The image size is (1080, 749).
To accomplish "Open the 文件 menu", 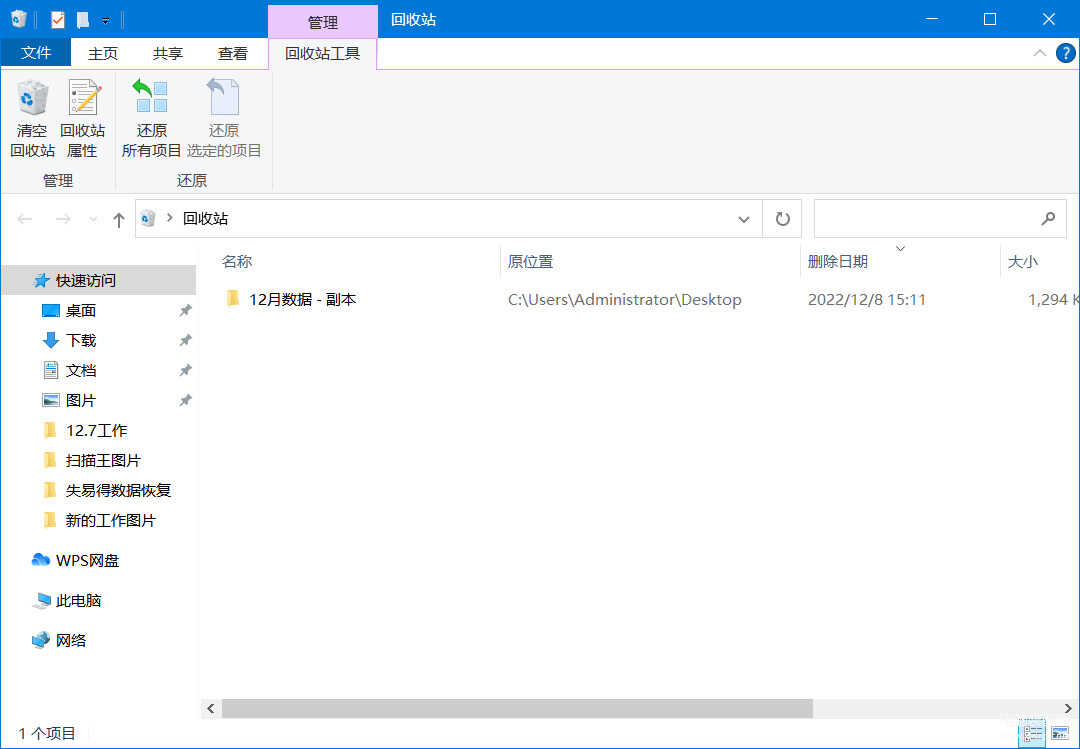I will (36, 53).
